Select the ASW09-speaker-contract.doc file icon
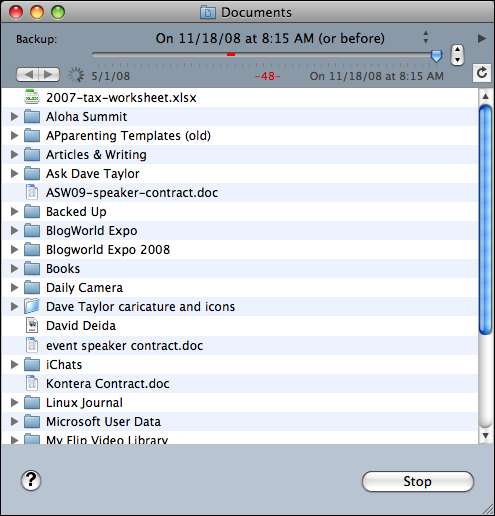This screenshot has height=516, width=495. [32, 192]
